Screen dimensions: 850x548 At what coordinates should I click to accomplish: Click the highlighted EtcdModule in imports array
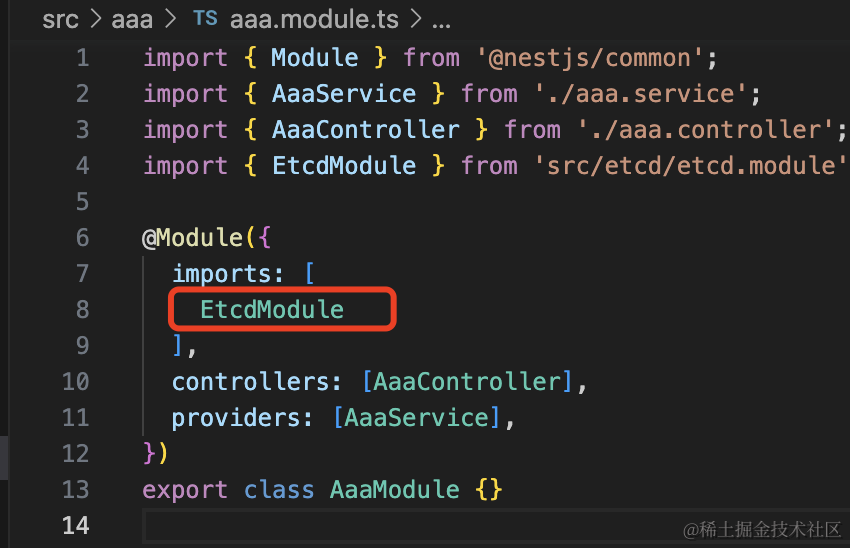[x=272, y=310]
